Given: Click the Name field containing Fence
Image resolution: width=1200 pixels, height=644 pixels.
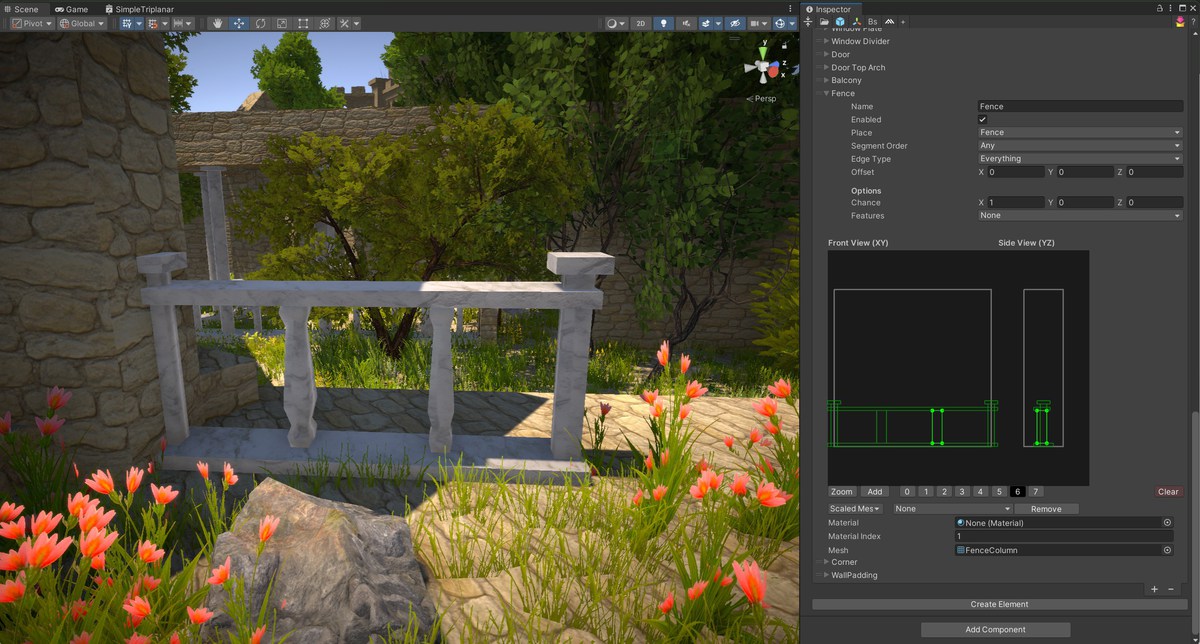Looking at the screenshot, I should (x=1080, y=106).
